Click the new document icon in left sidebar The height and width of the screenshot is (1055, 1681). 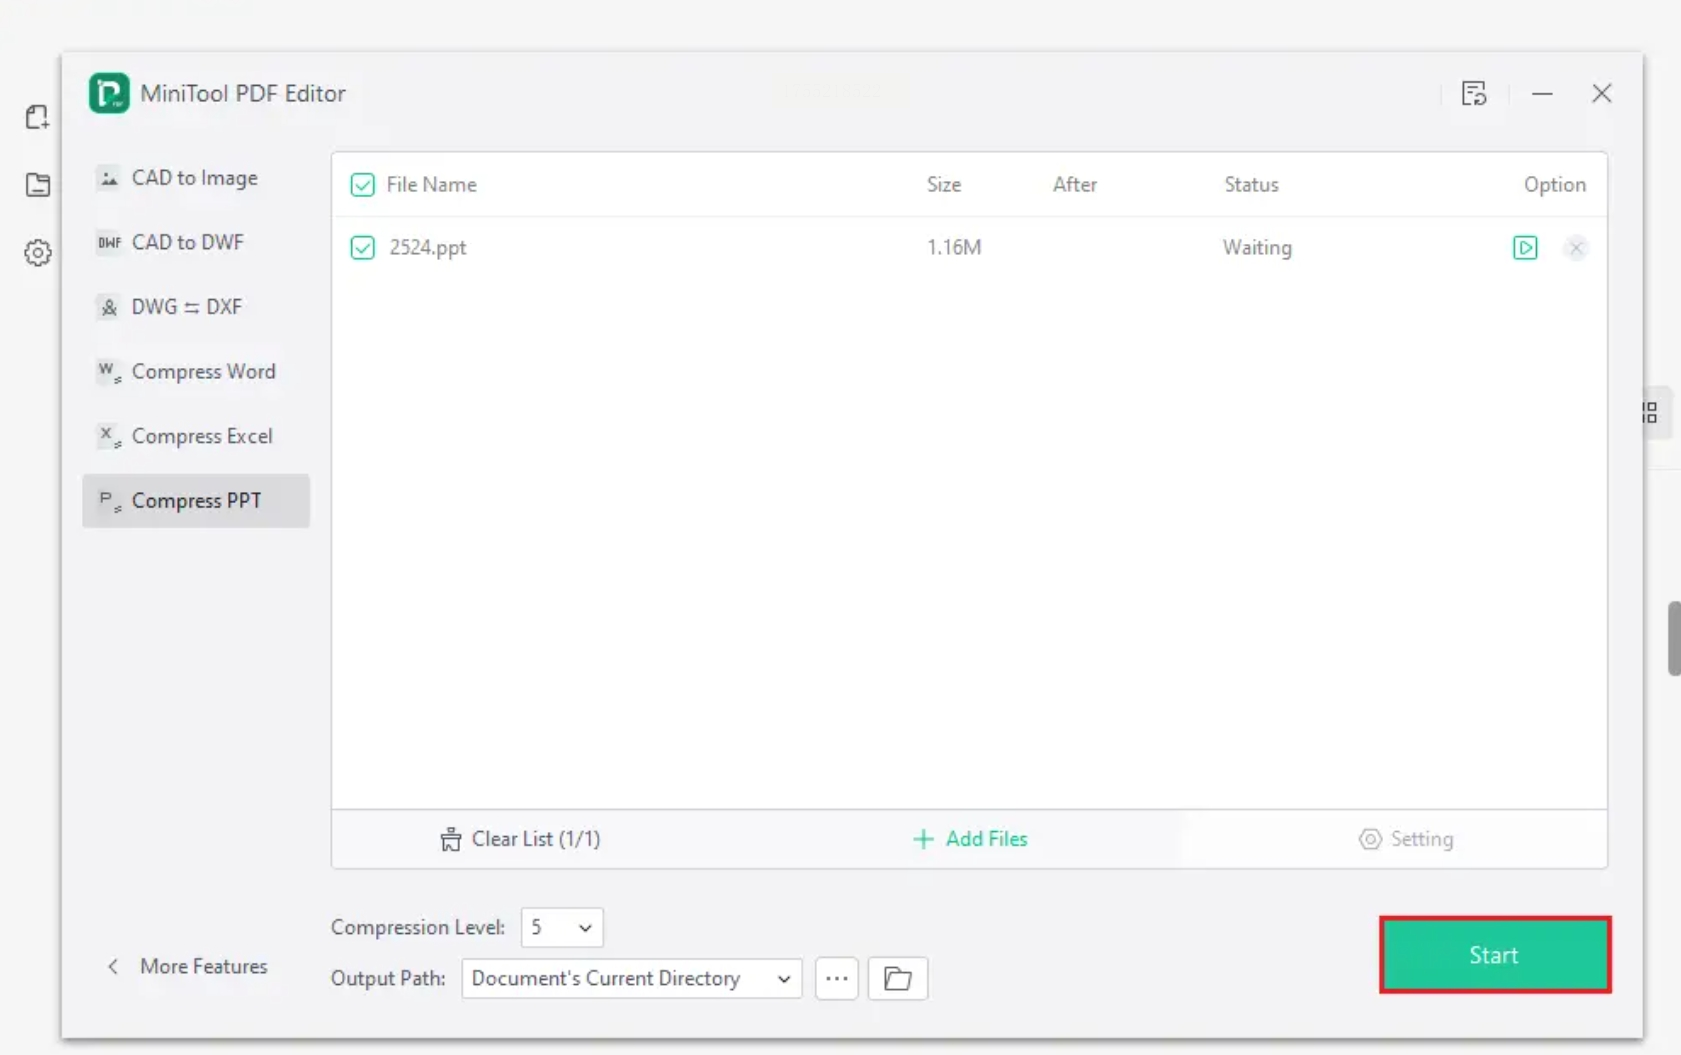point(38,117)
